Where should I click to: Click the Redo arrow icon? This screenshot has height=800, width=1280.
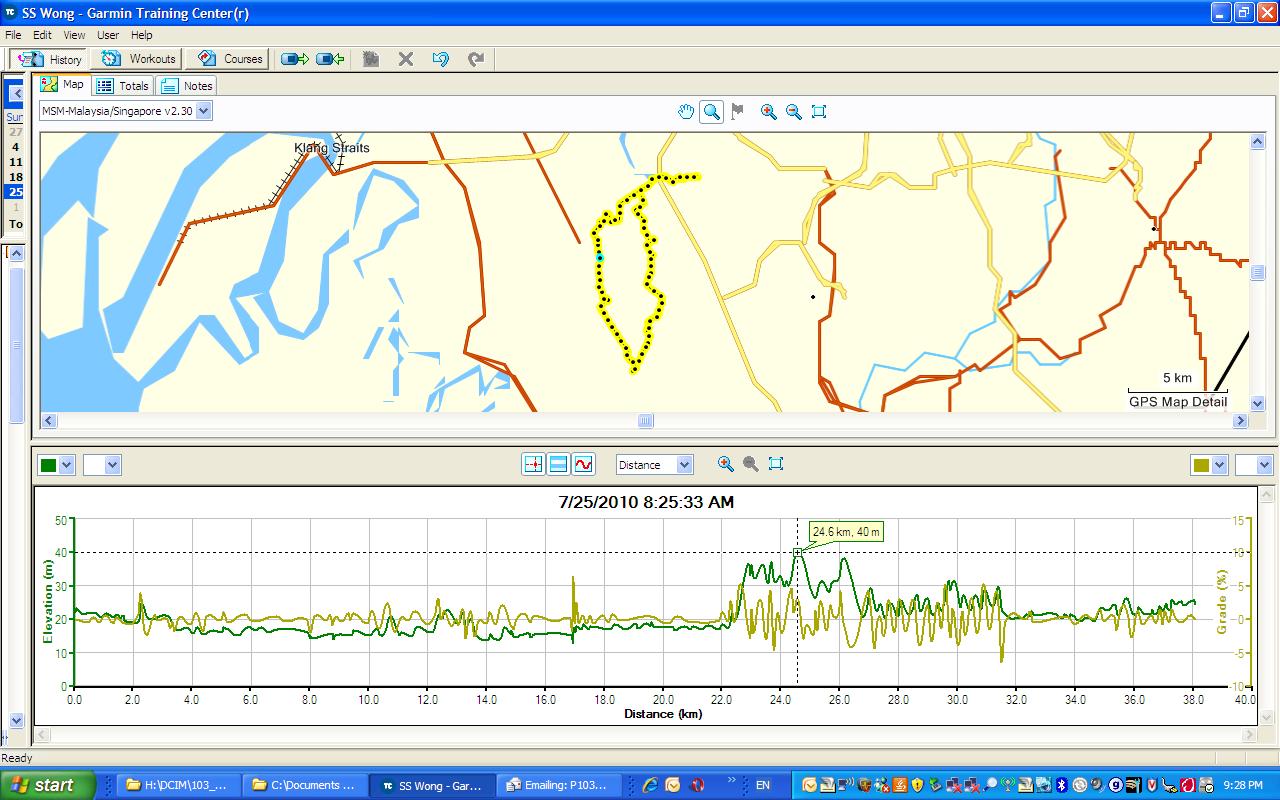click(476, 59)
